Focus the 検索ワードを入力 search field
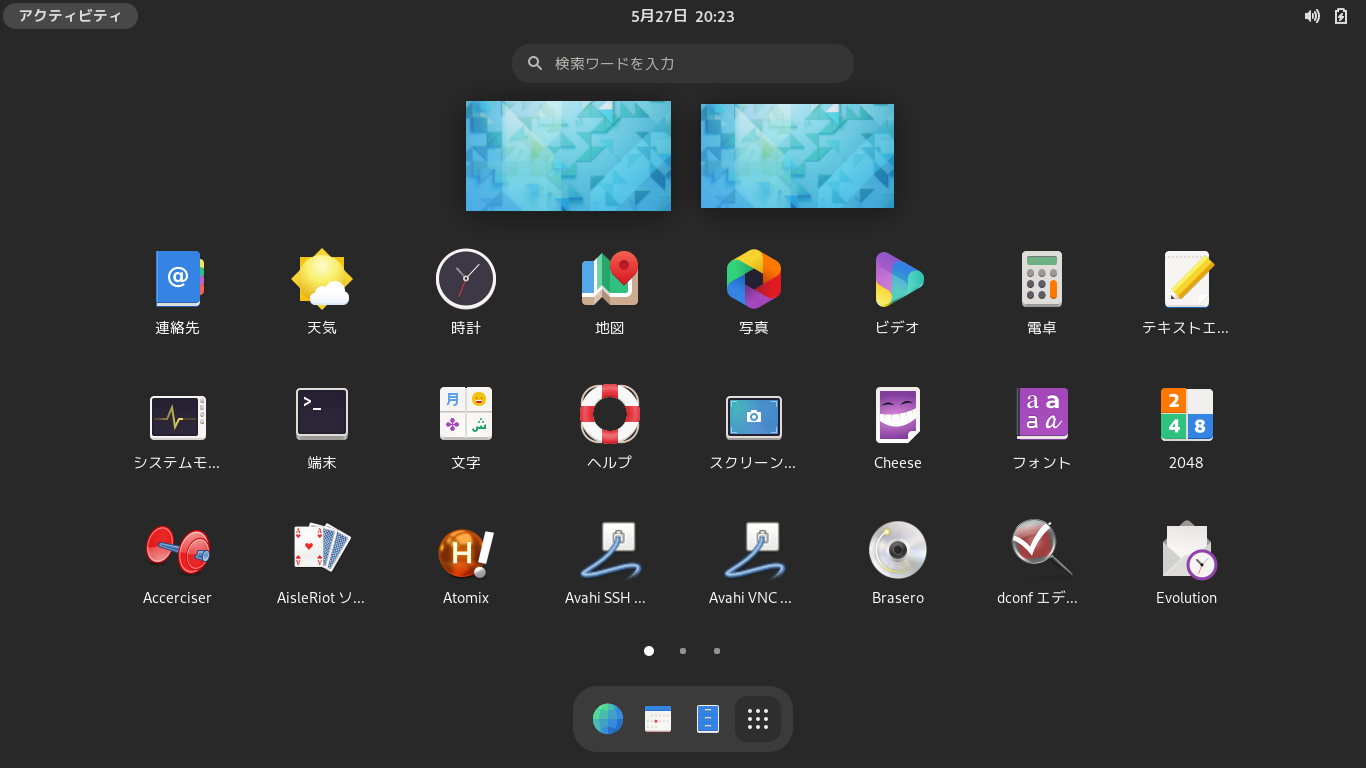The height and width of the screenshot is (768, 1366). pyautogui.click(x=683, y=63)
